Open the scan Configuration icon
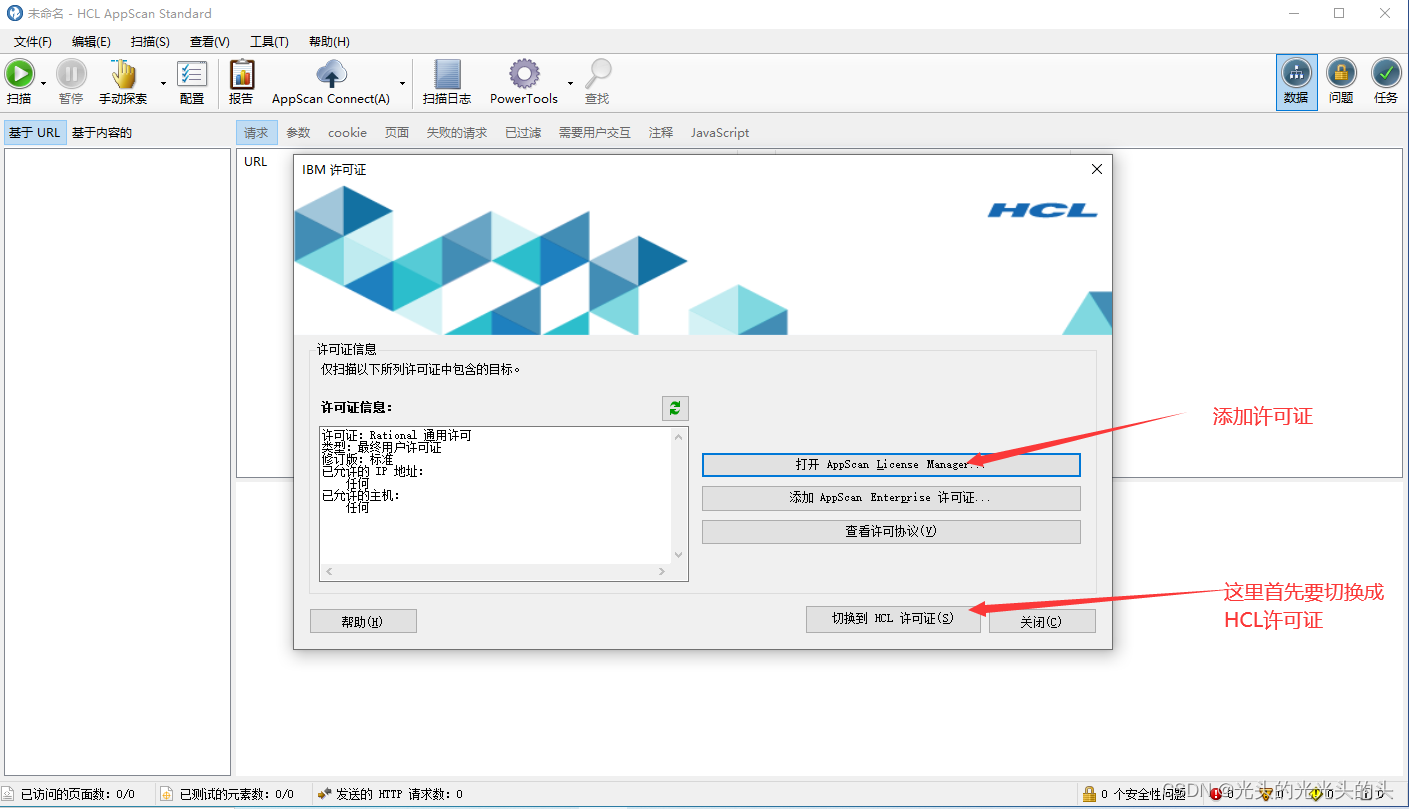This screenshot has height=809, width=1409. pos(192,74)
